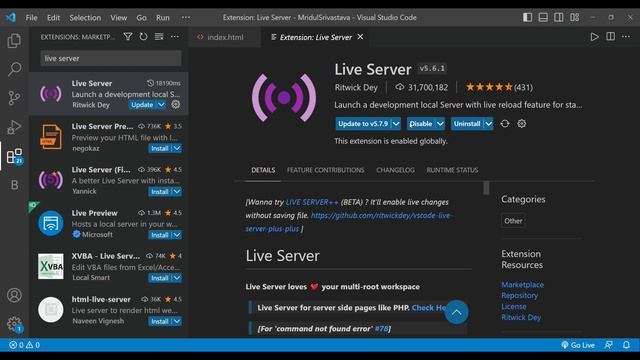Viewport: 640px width, 360px height.
Task: Open gear for Live Server list item
Action: point(176,104)
